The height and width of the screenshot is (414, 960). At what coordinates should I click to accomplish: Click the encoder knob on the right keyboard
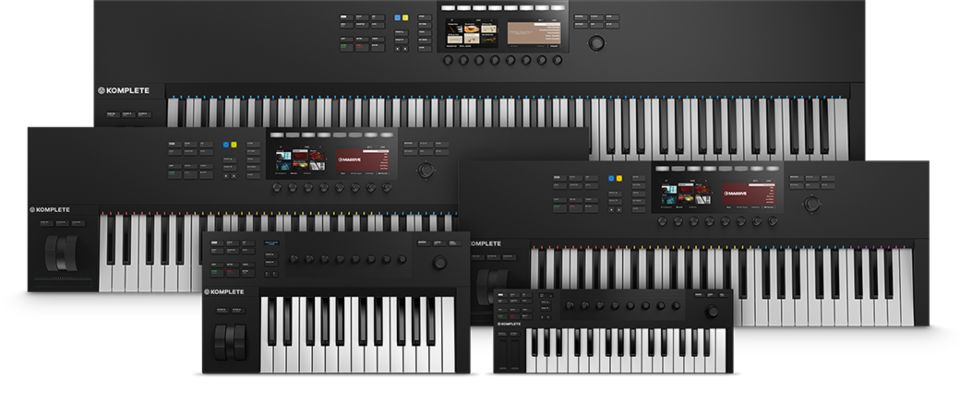(x=812, y=203)
